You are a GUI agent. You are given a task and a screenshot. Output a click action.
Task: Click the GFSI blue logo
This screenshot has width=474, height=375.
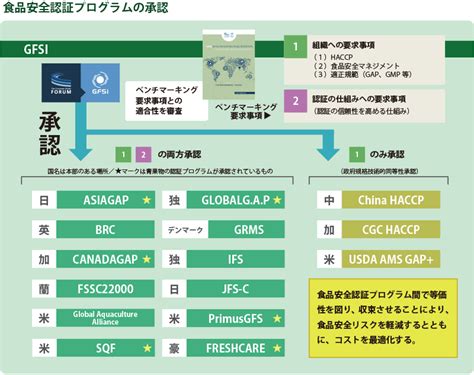pyautogui.click(x=100, y=83)
